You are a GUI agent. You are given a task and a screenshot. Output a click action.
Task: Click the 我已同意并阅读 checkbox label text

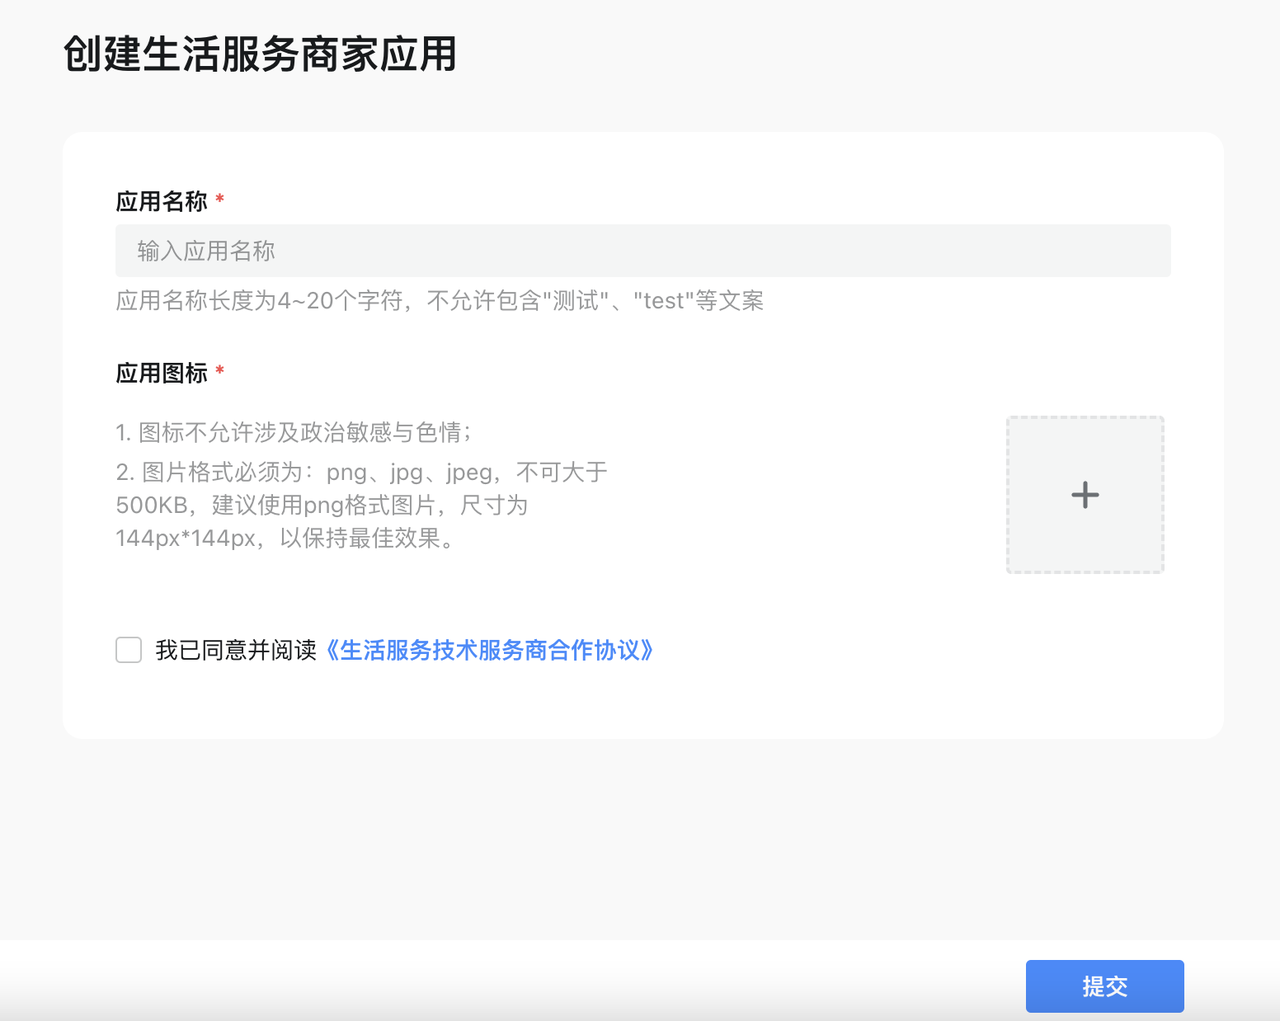pyautogui.click(x=235, y=650)
